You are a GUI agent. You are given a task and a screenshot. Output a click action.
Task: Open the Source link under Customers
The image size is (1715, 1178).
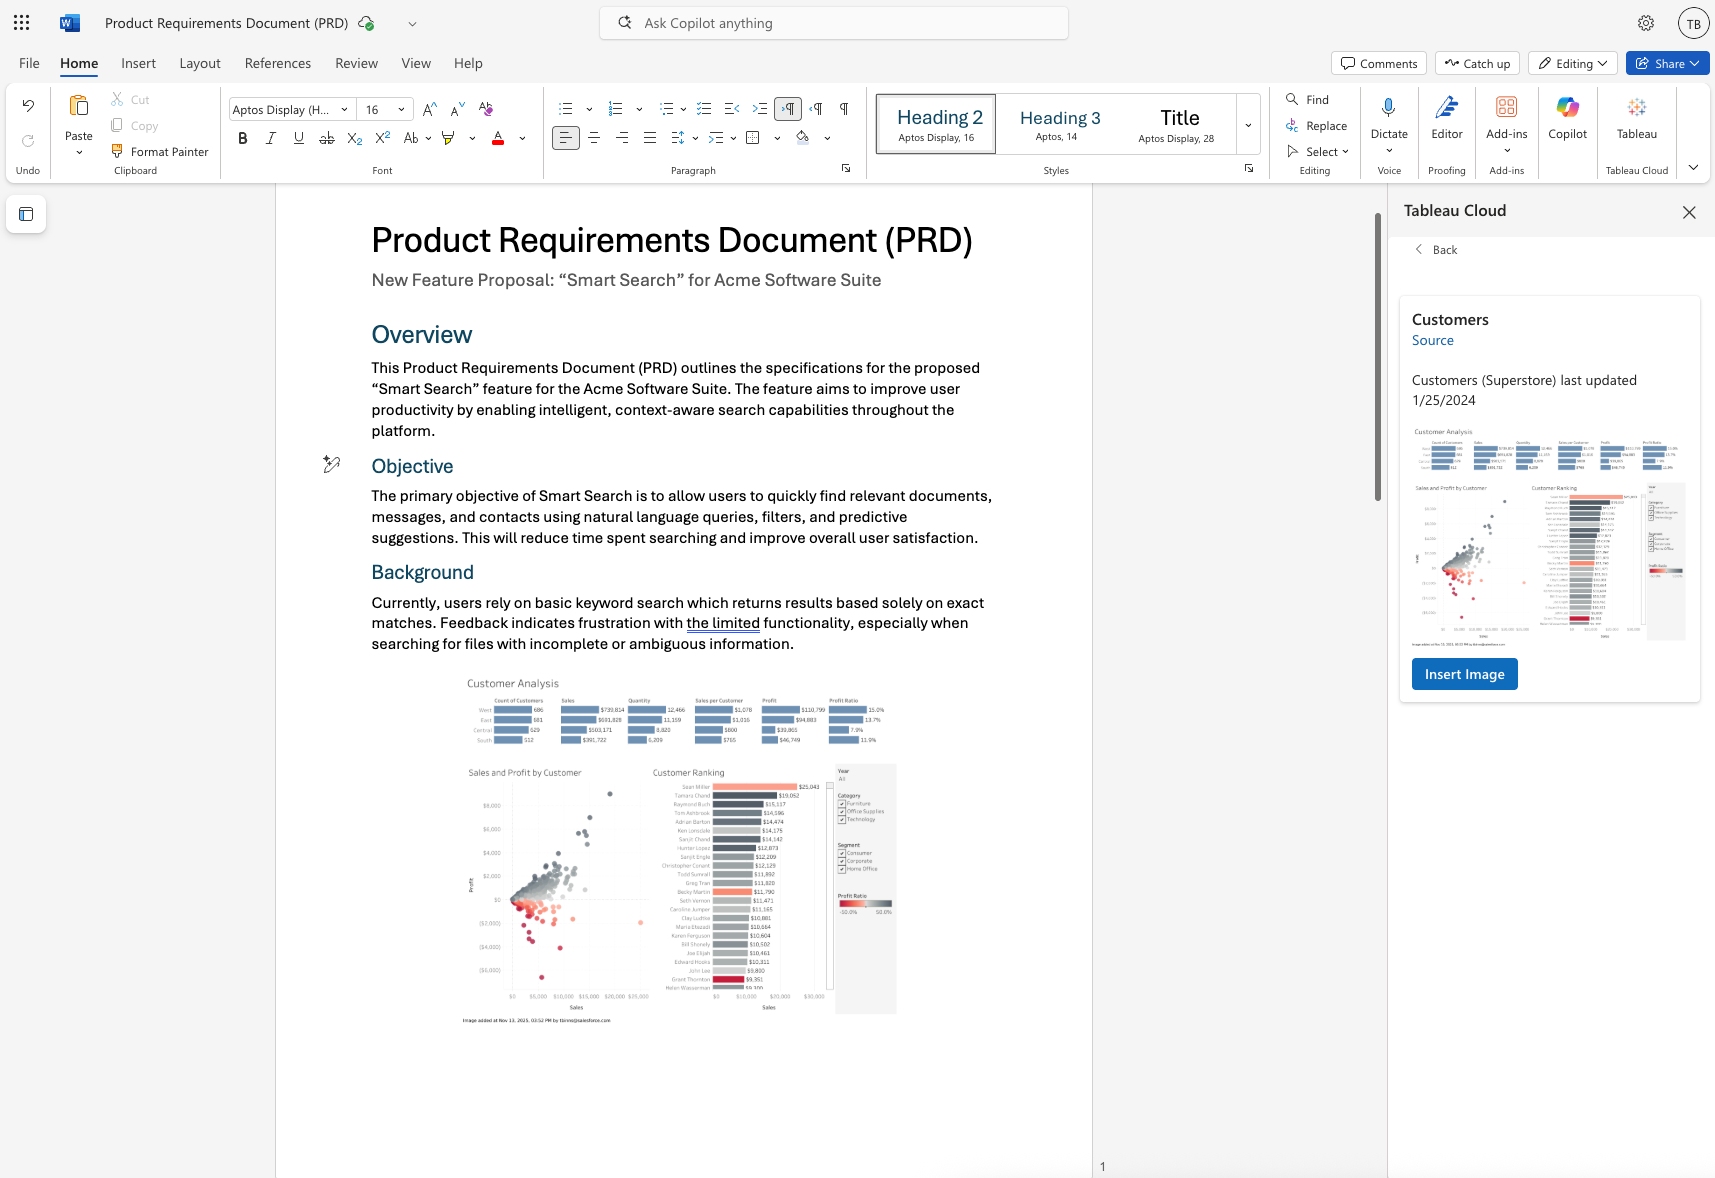1432,340
